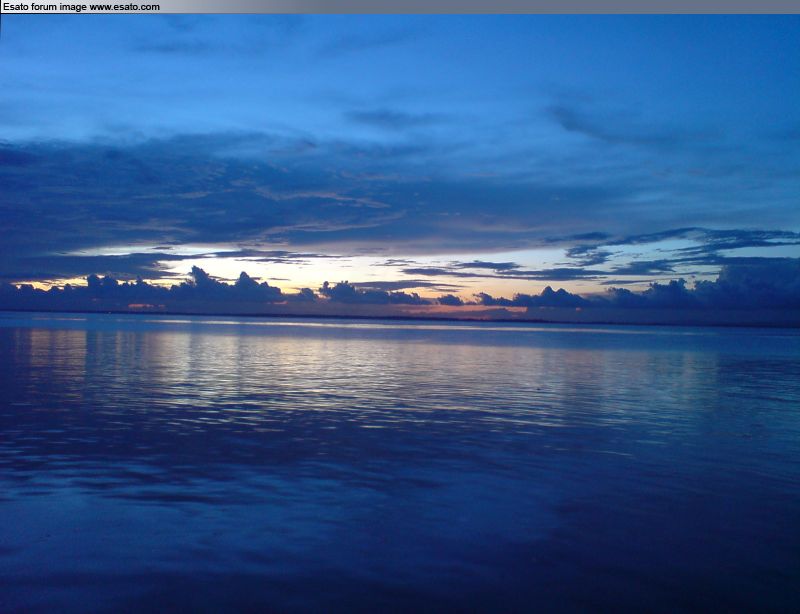Screen dimensions: 800x614
Task: Click the www.esato.com text in header
Action: coord(124,7)
